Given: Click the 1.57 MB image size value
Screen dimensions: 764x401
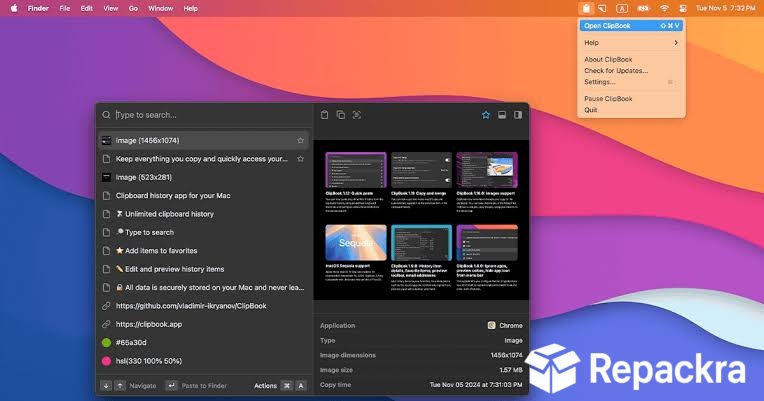Looking at the screenshot, I should (x=511, y=370).
